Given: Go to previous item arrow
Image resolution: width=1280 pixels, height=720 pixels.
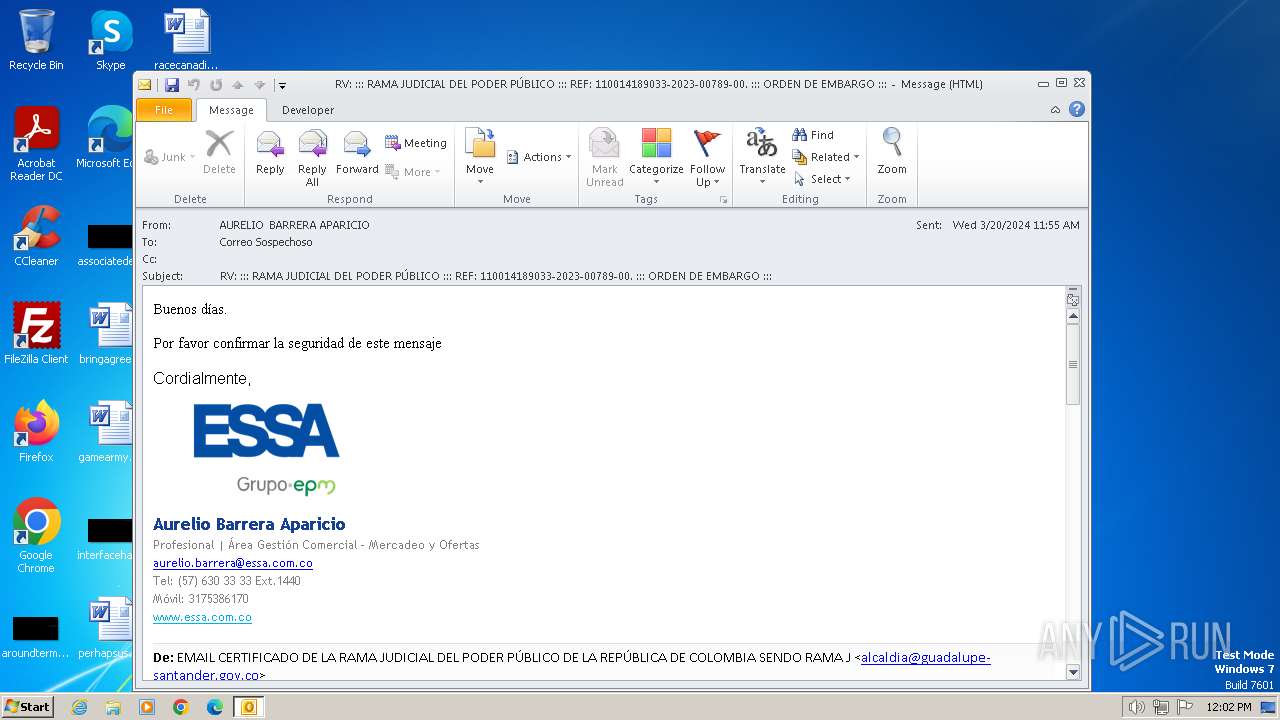Looking at the screenshot, I should pyautogui.click(x=238, y=85).
